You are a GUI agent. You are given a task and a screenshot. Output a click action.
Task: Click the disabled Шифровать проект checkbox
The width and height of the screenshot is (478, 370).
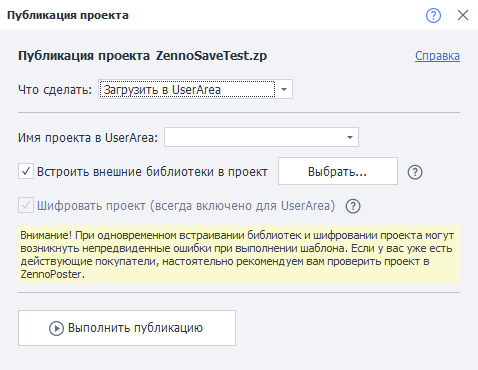26,205
